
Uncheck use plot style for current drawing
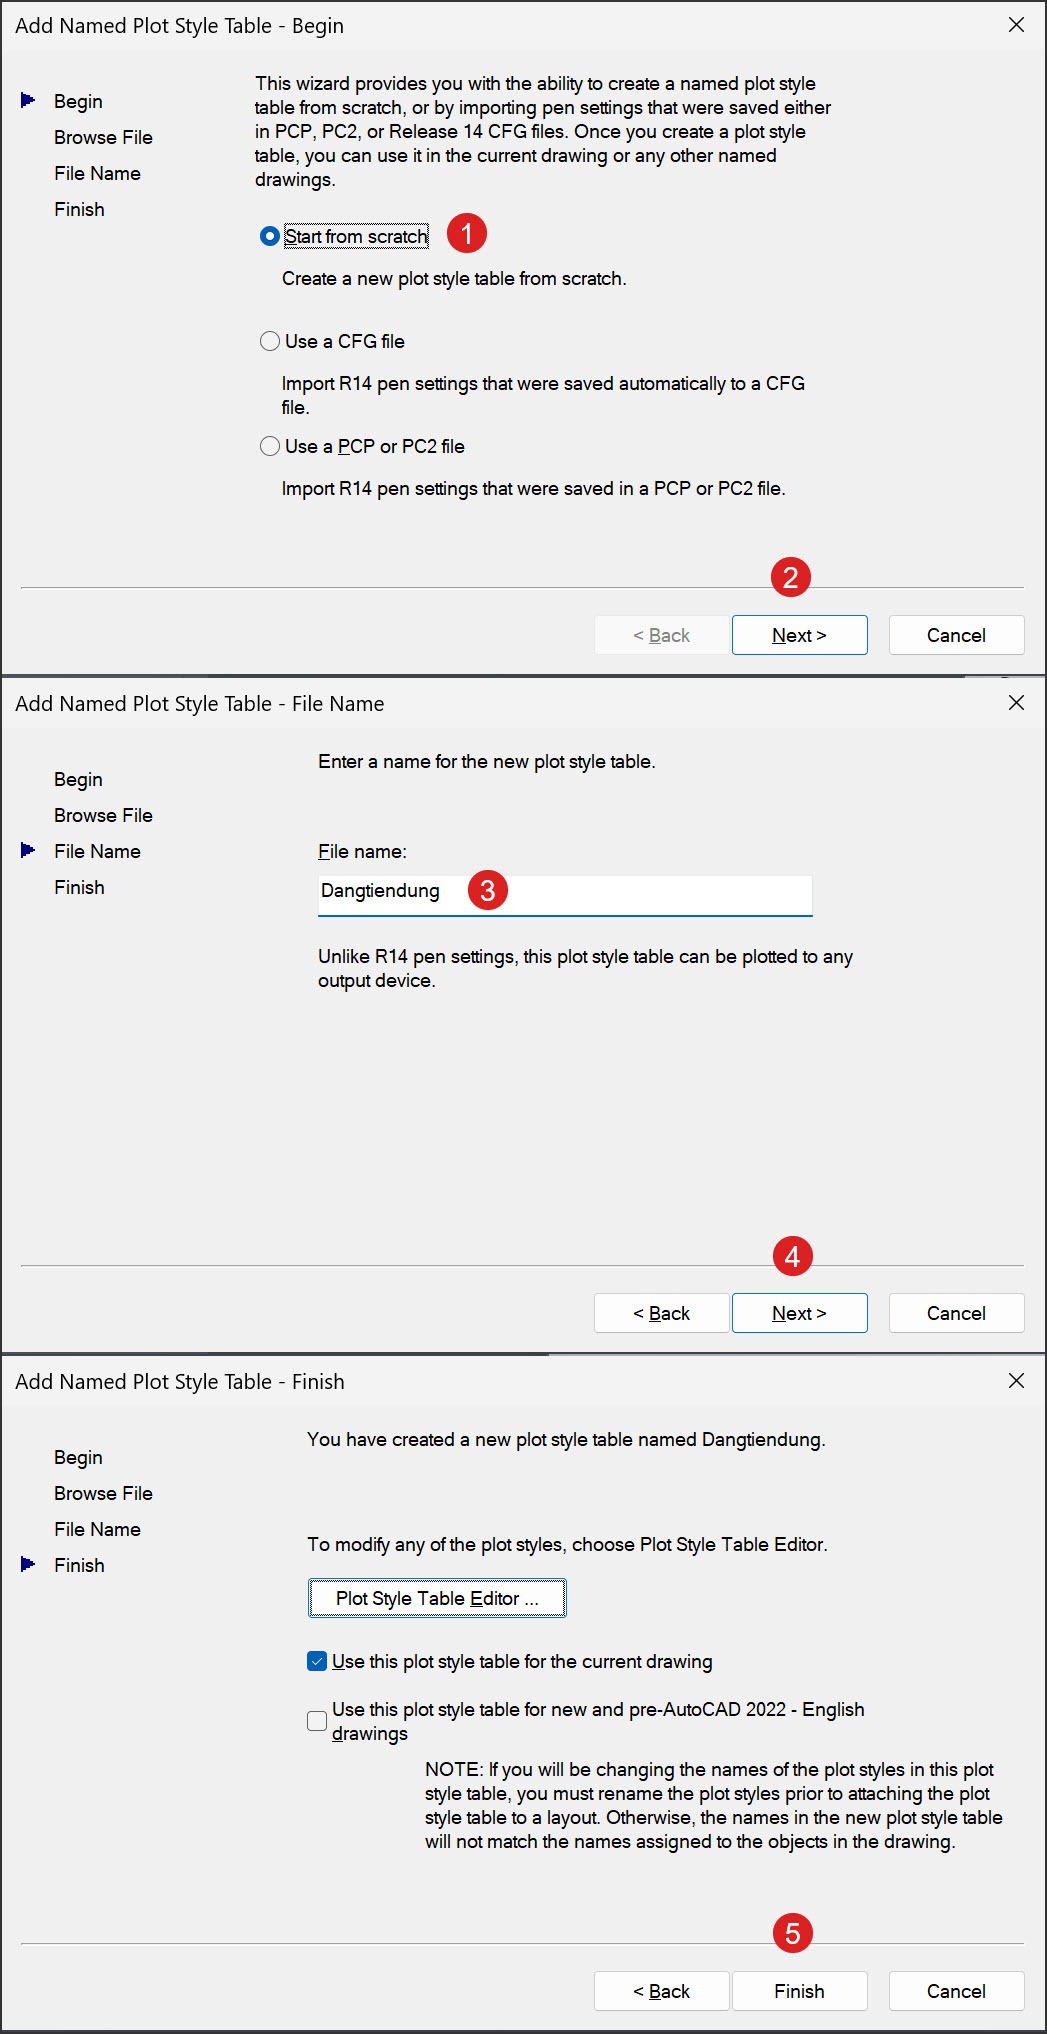pos(317,1661)
